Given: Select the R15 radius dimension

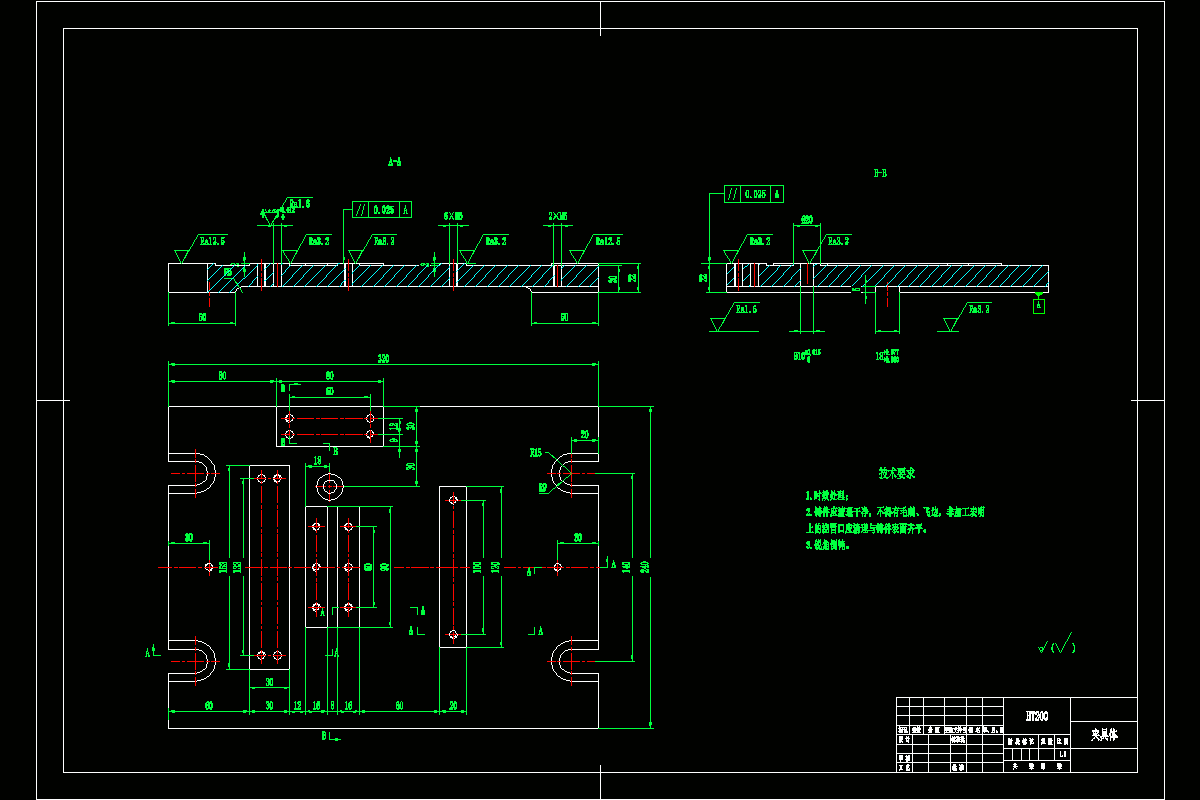Looking at the screenshot, I should [536, 453].
